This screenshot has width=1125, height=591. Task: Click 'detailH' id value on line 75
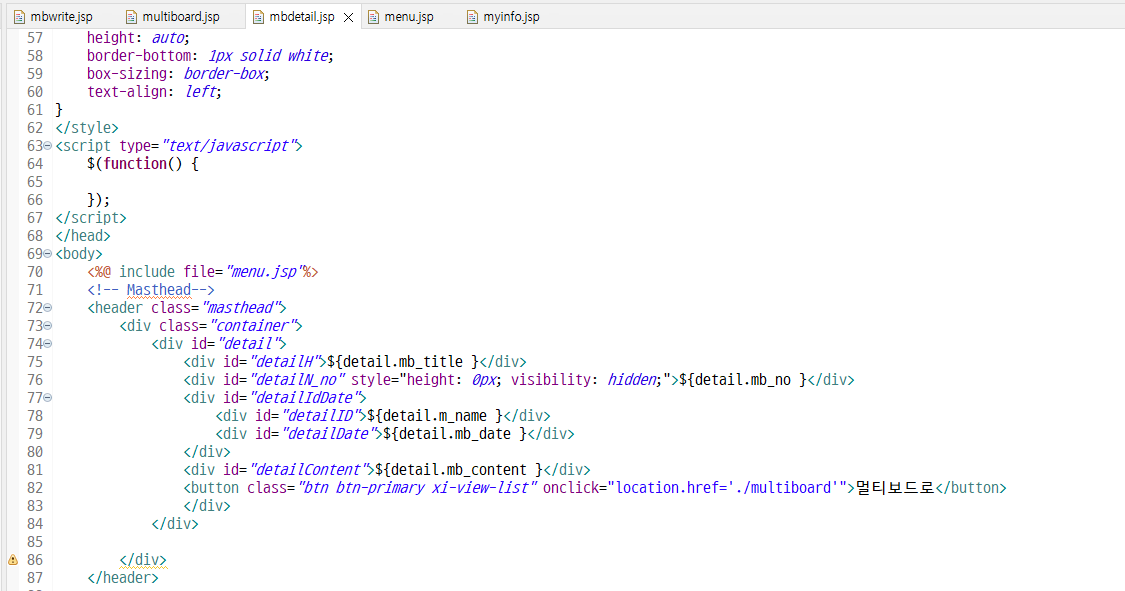(283, 361)
